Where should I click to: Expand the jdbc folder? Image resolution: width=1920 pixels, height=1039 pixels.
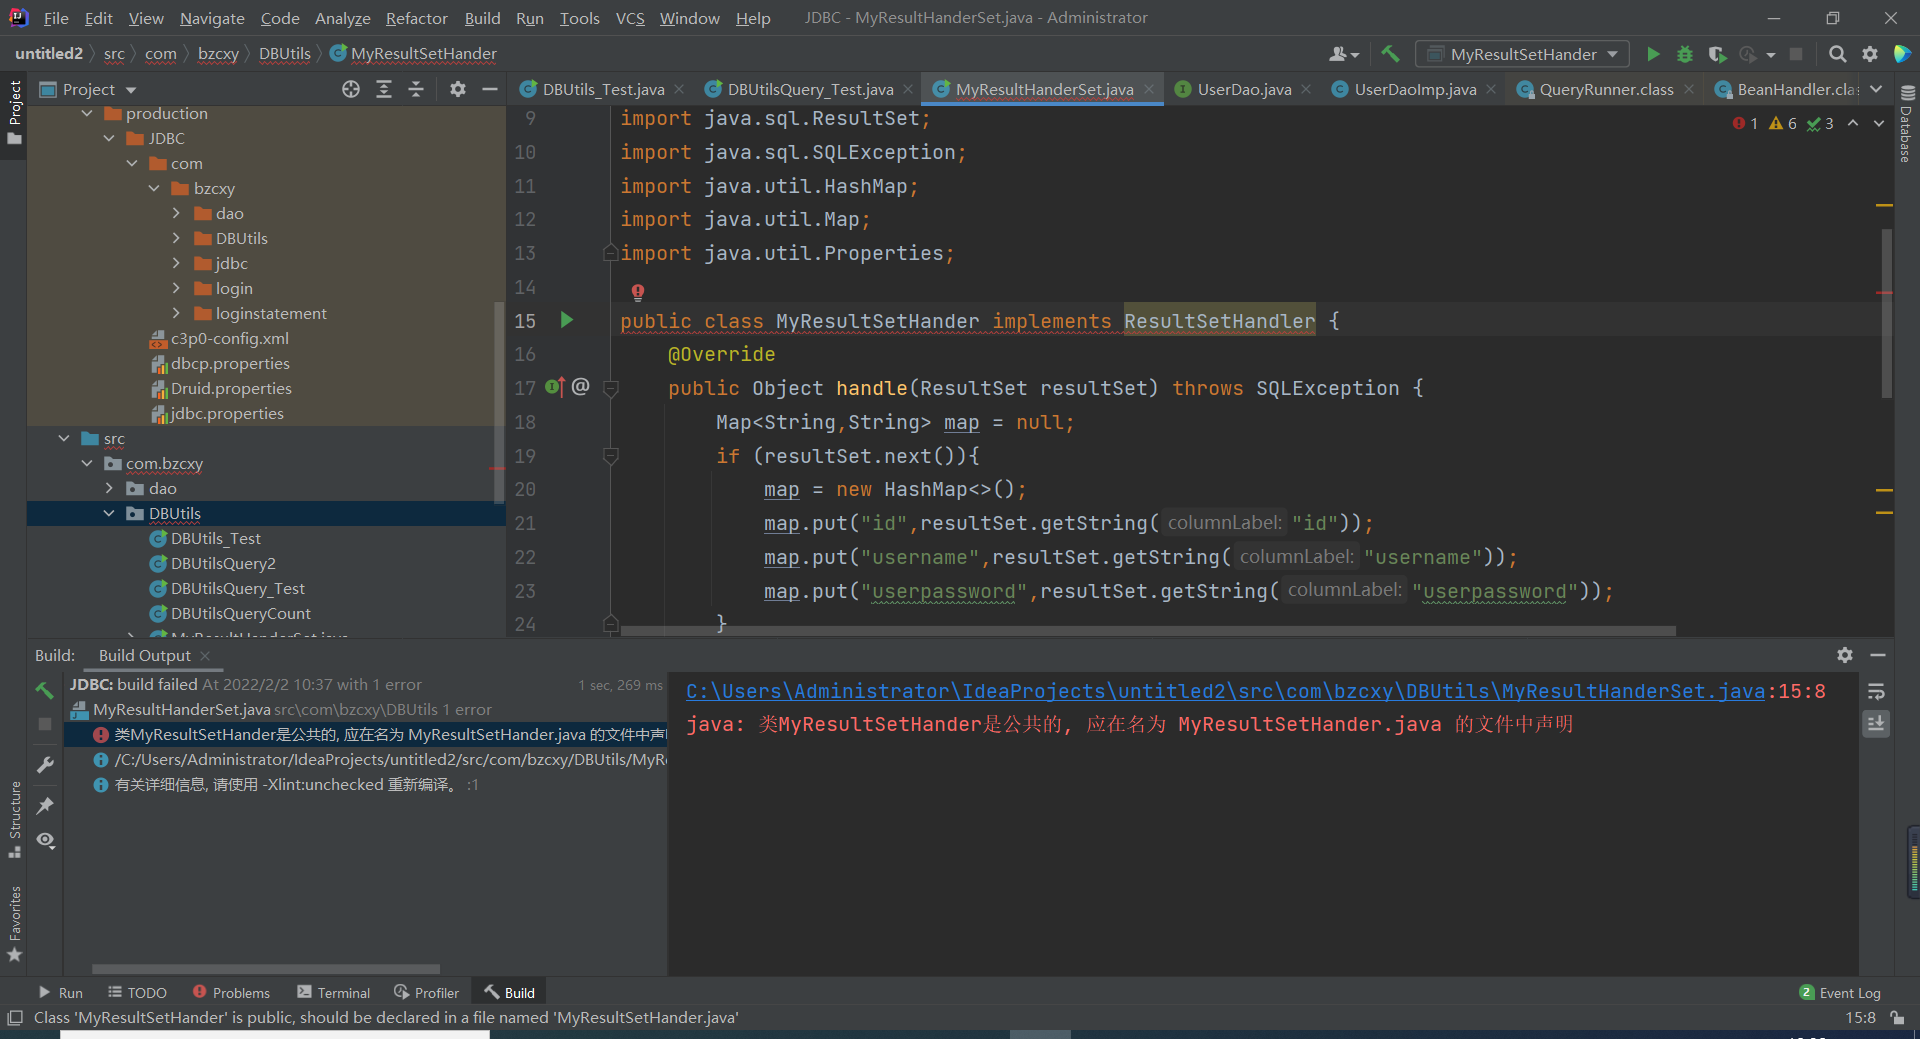pyautogui.click(x=176, y=263)
